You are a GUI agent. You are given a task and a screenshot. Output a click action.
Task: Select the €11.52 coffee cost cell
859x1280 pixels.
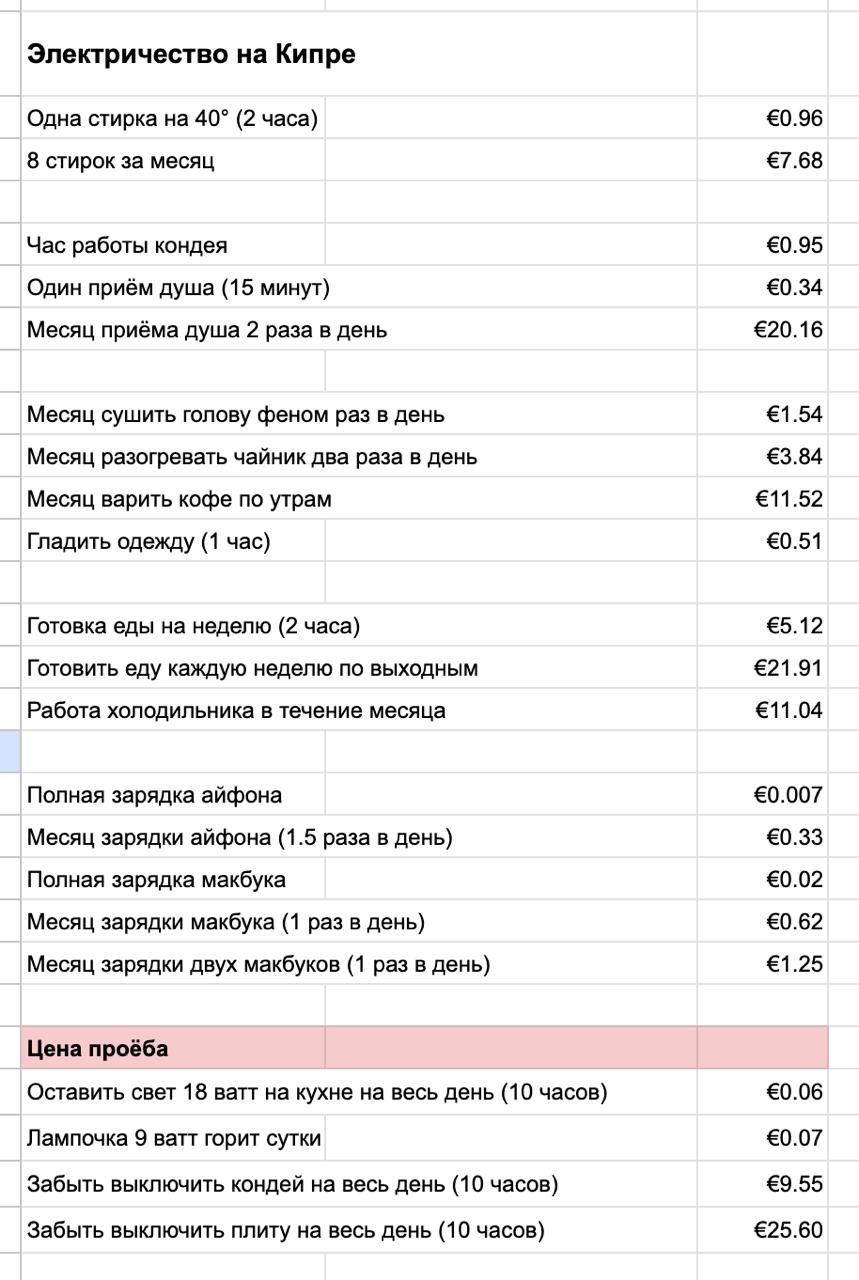(x=788, y=499)
